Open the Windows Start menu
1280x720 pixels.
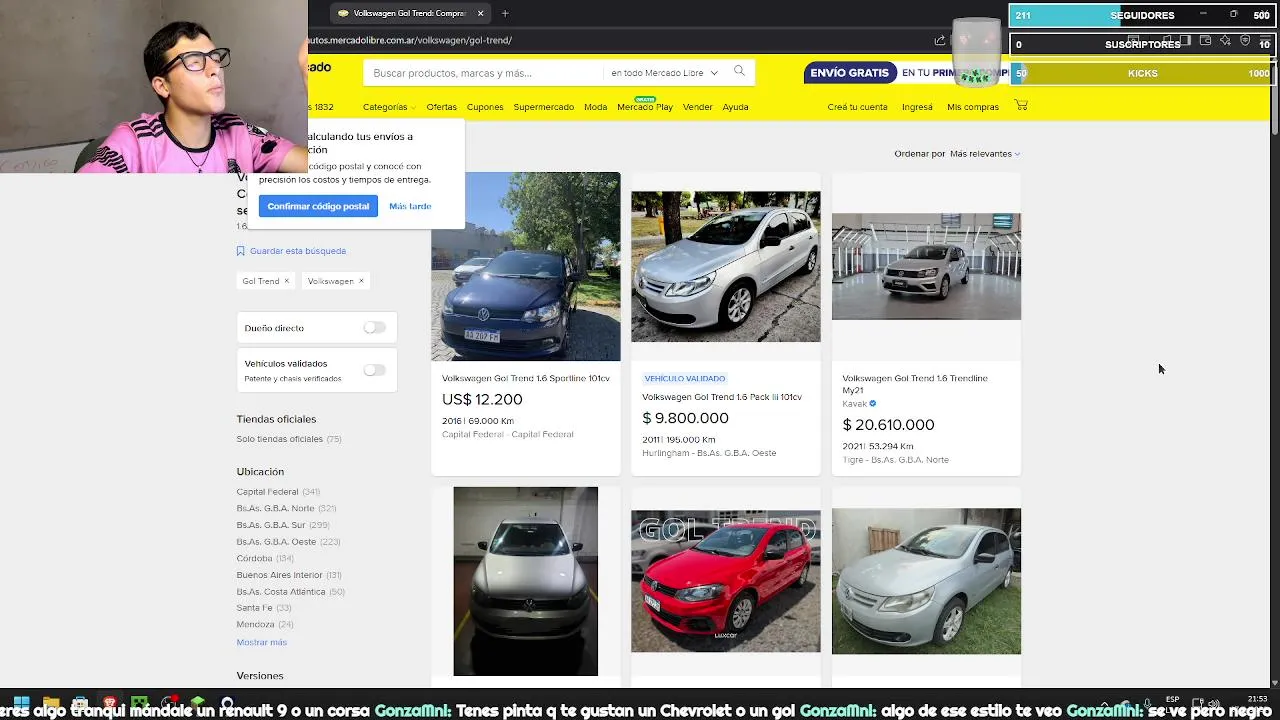tap(21, 703)
